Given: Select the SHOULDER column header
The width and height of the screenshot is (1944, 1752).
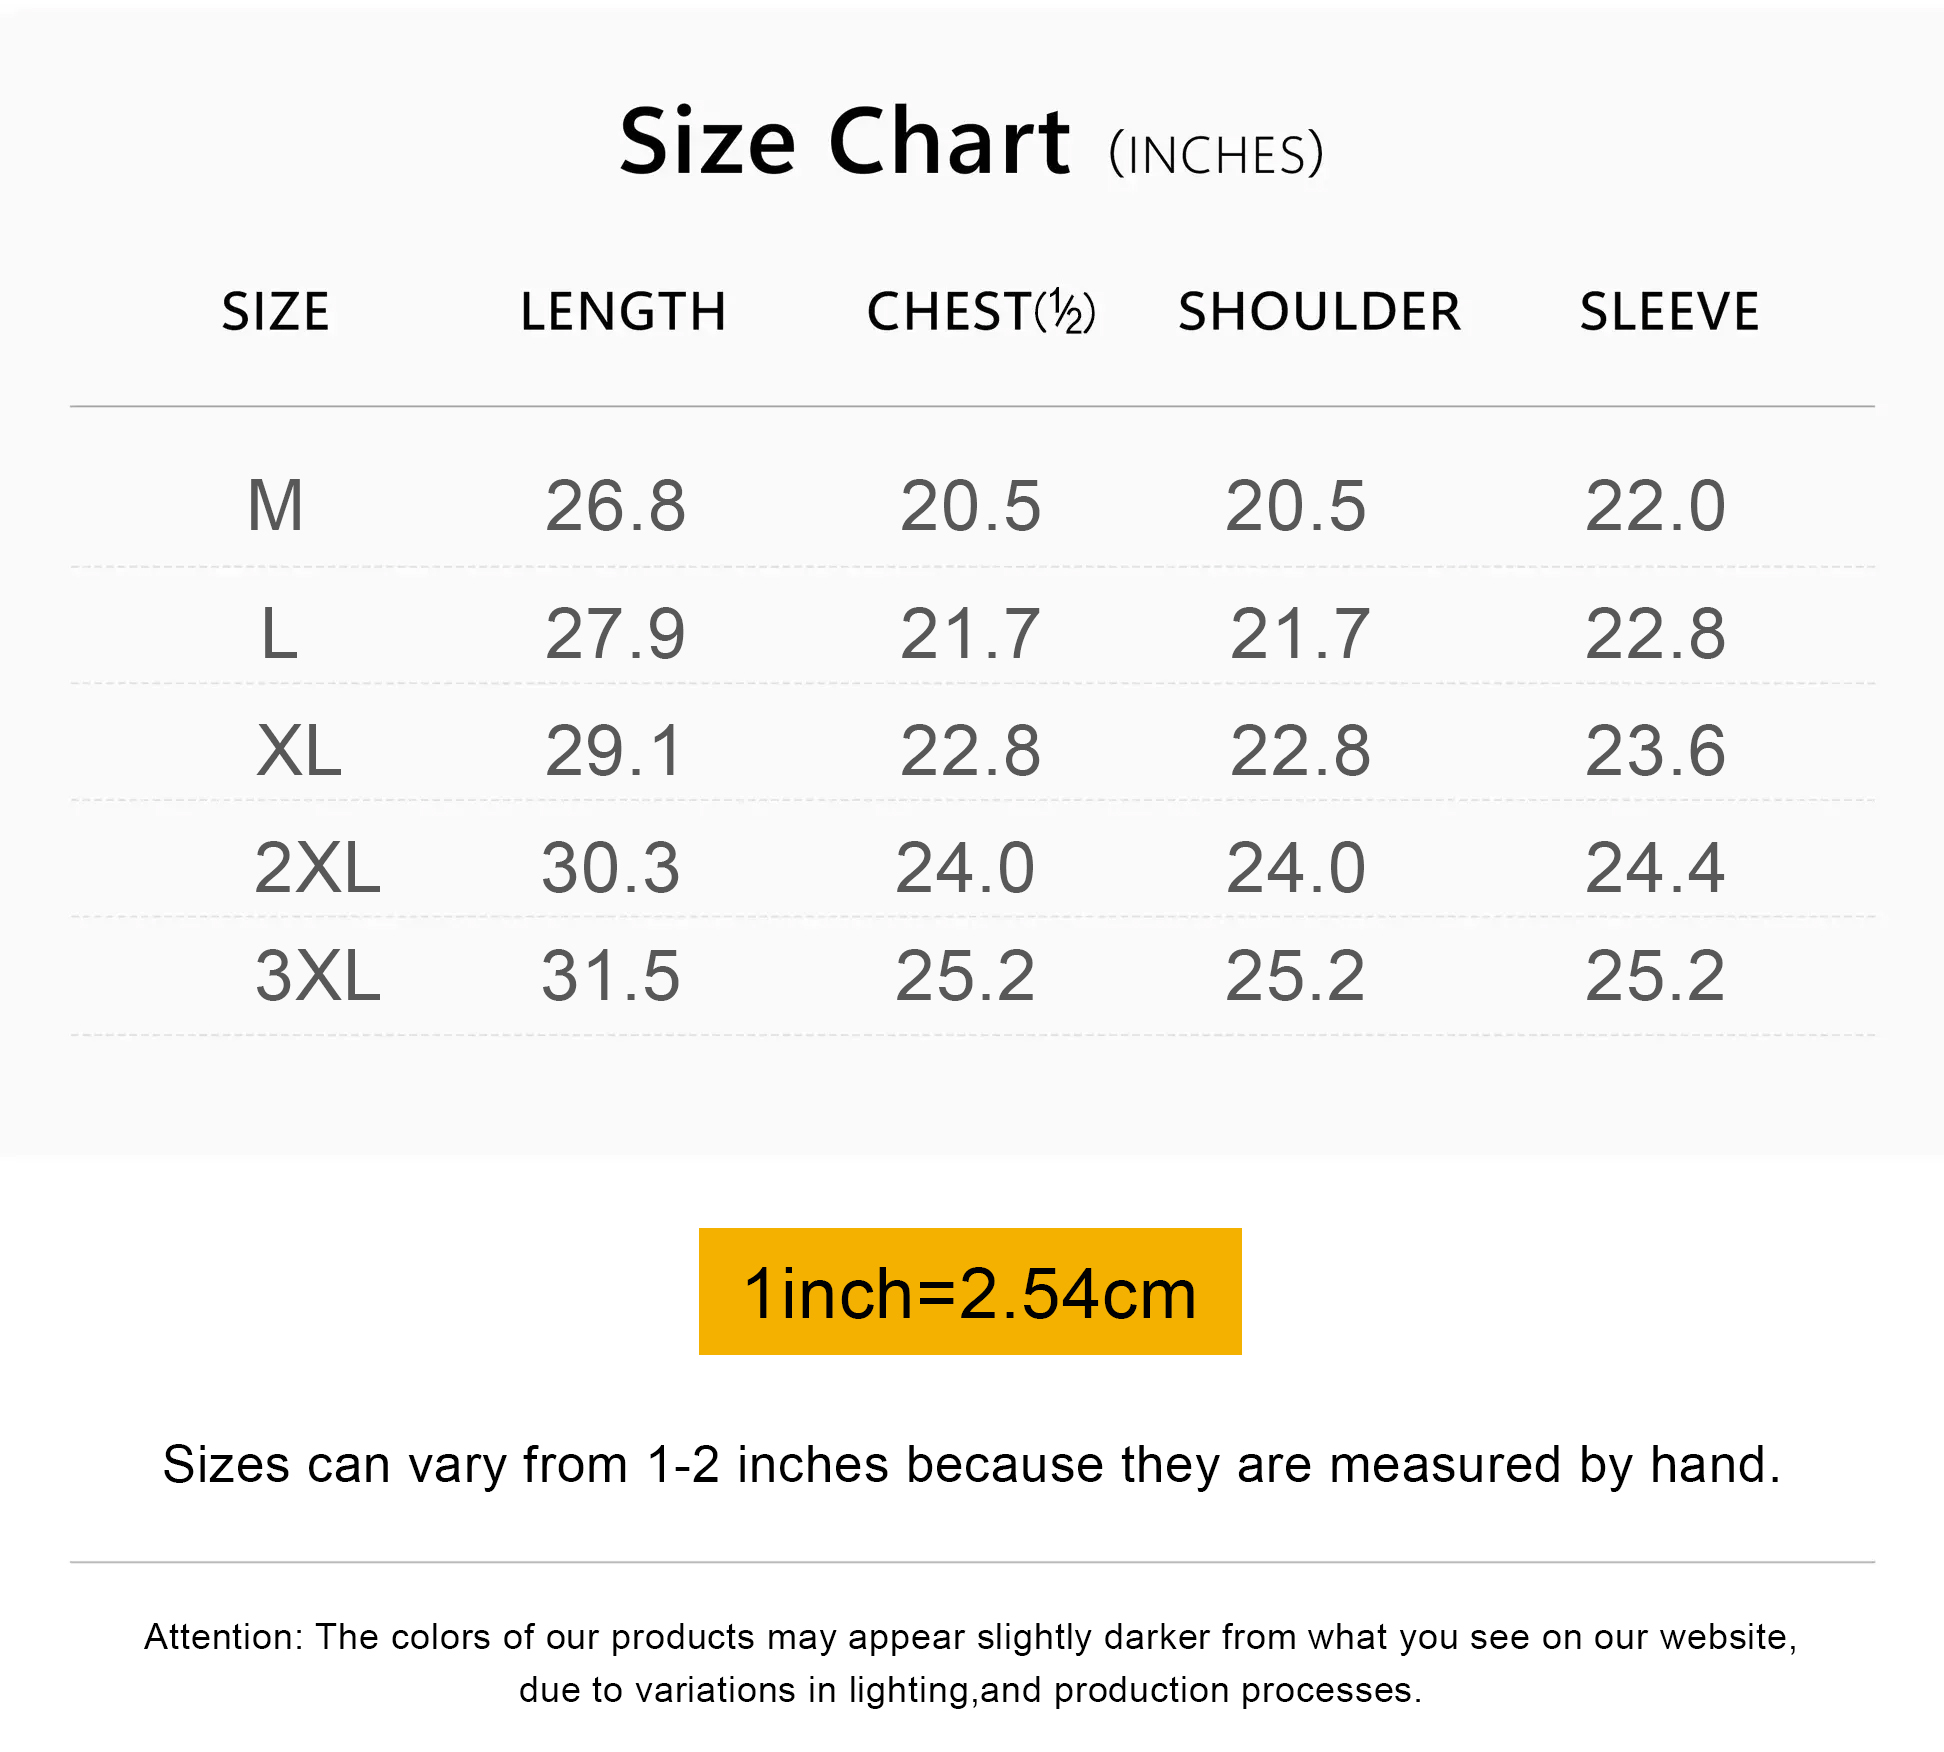Looking at the screenshot, I should click(x=1319, y=312).
